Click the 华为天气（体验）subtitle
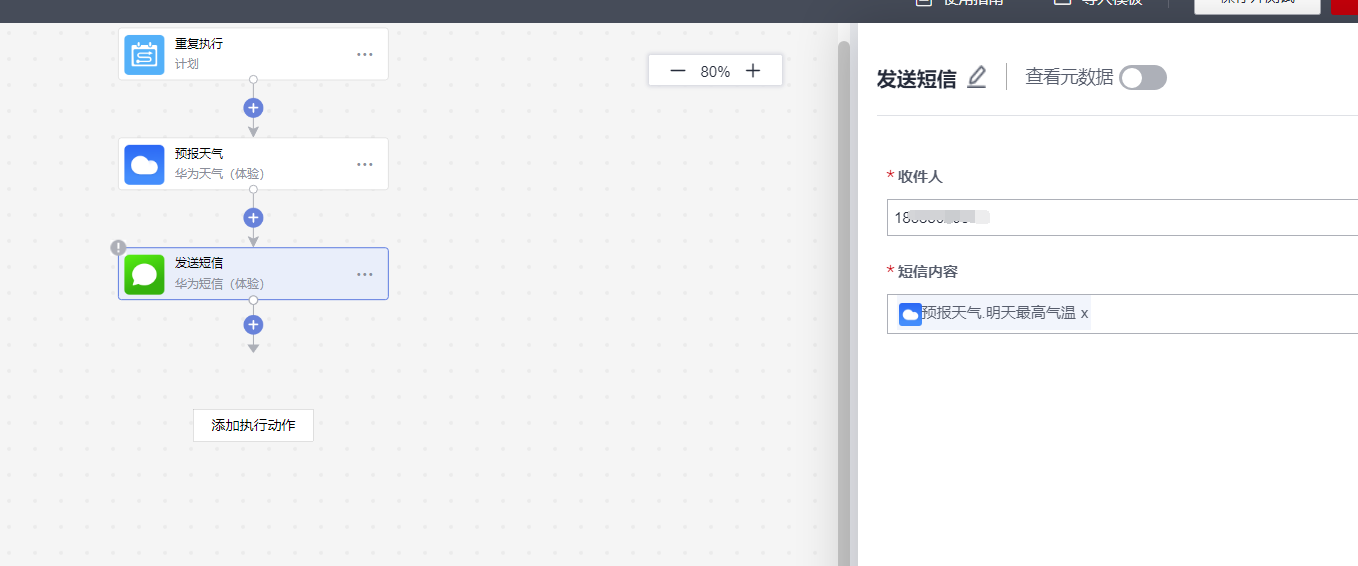The image size is (1358, 566). click(220, 174)
